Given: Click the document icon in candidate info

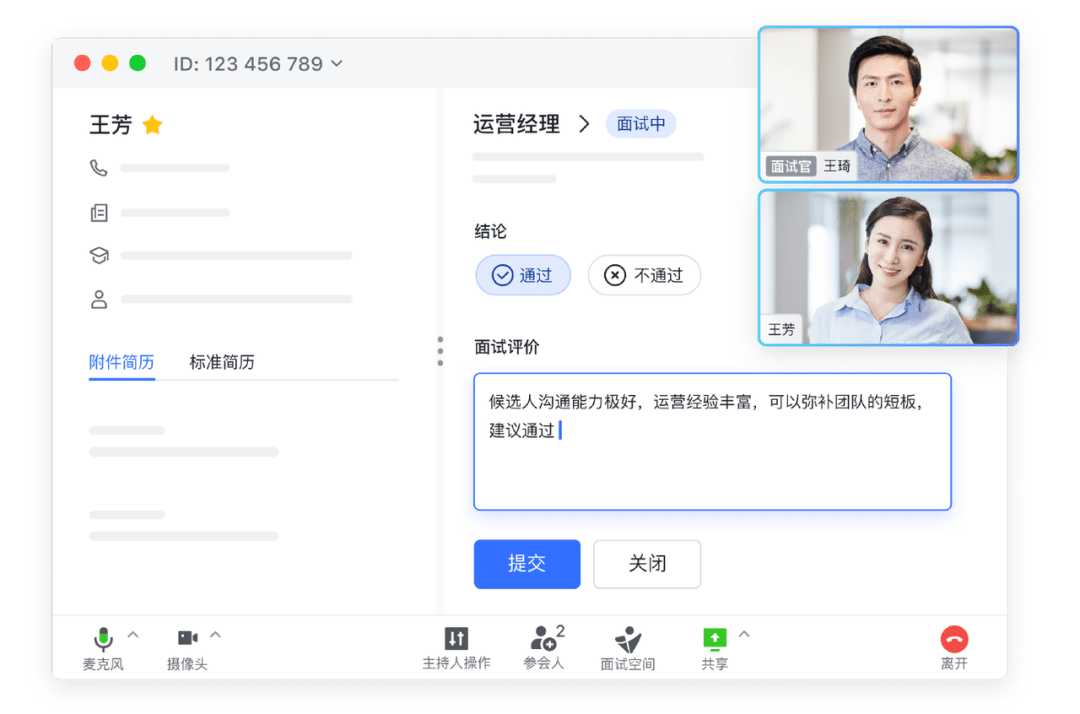Looking at the screenshot, I should coord(99,213).
